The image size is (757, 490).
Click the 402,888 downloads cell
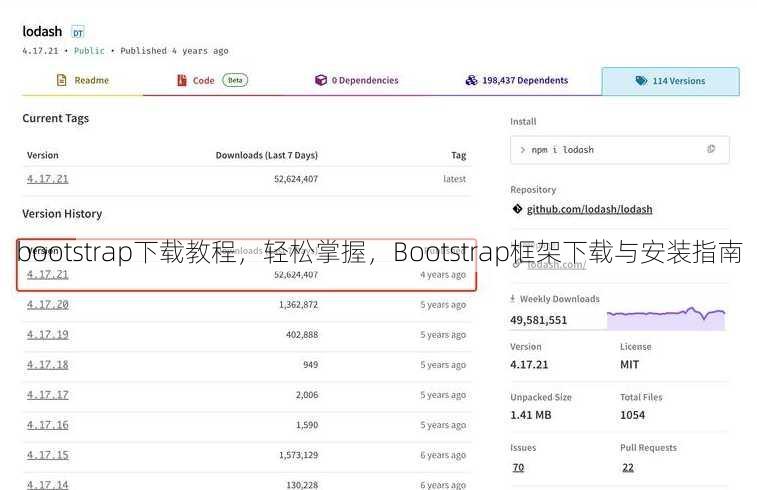(302, 335)
